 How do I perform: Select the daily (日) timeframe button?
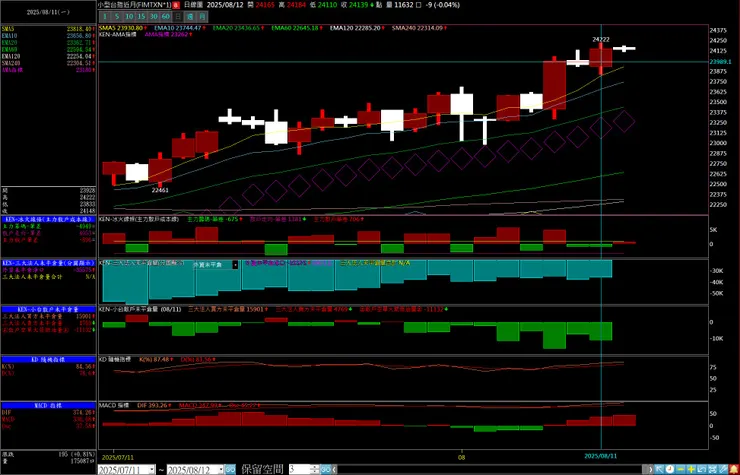[178, 17]
